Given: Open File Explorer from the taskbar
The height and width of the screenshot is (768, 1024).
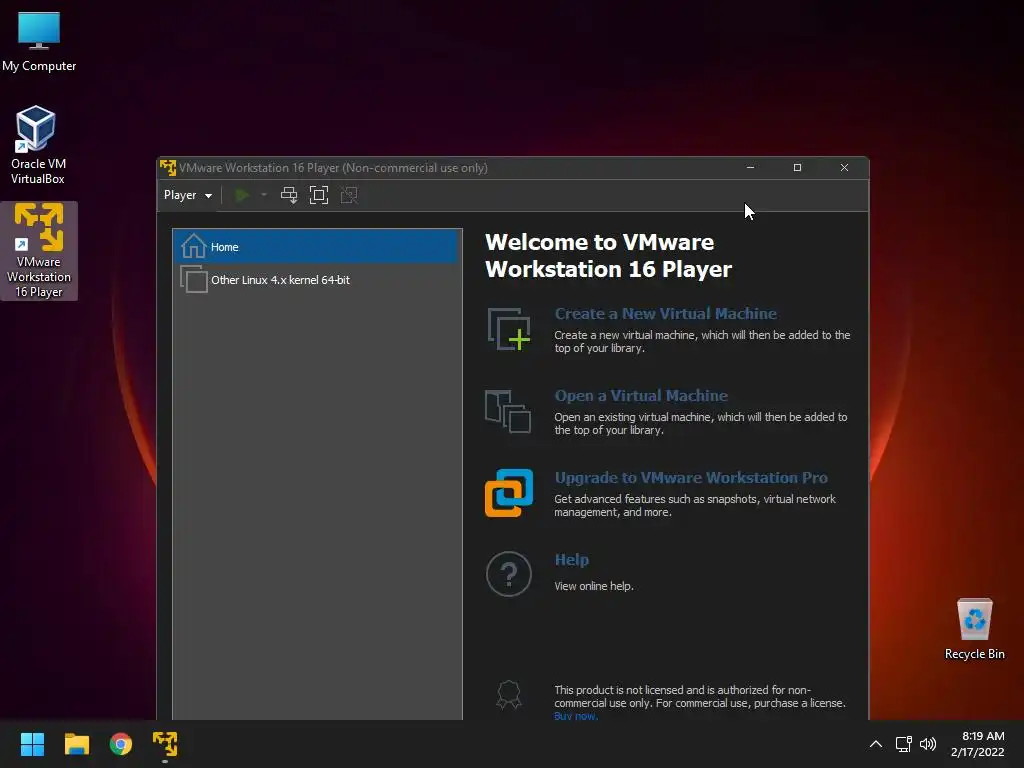Looking at the screenshot, I should (76, 744).
